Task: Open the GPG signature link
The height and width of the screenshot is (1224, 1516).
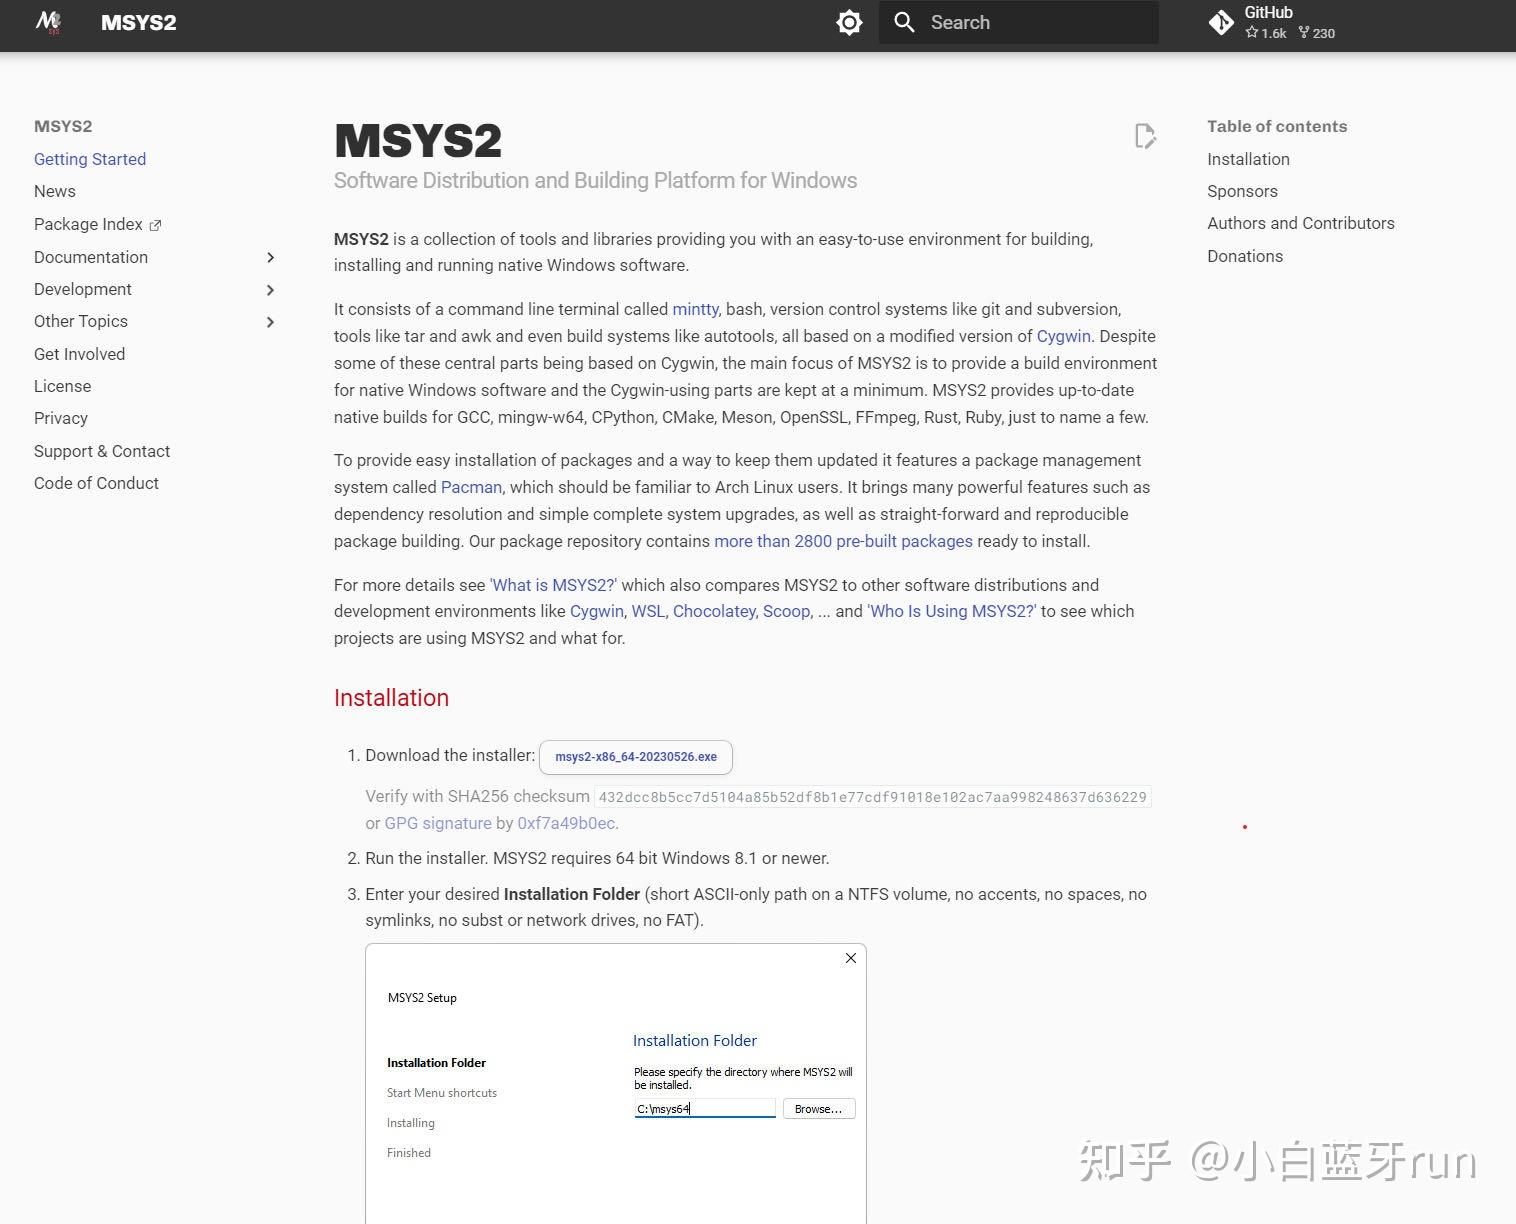Action: click(x=438, y=823)
